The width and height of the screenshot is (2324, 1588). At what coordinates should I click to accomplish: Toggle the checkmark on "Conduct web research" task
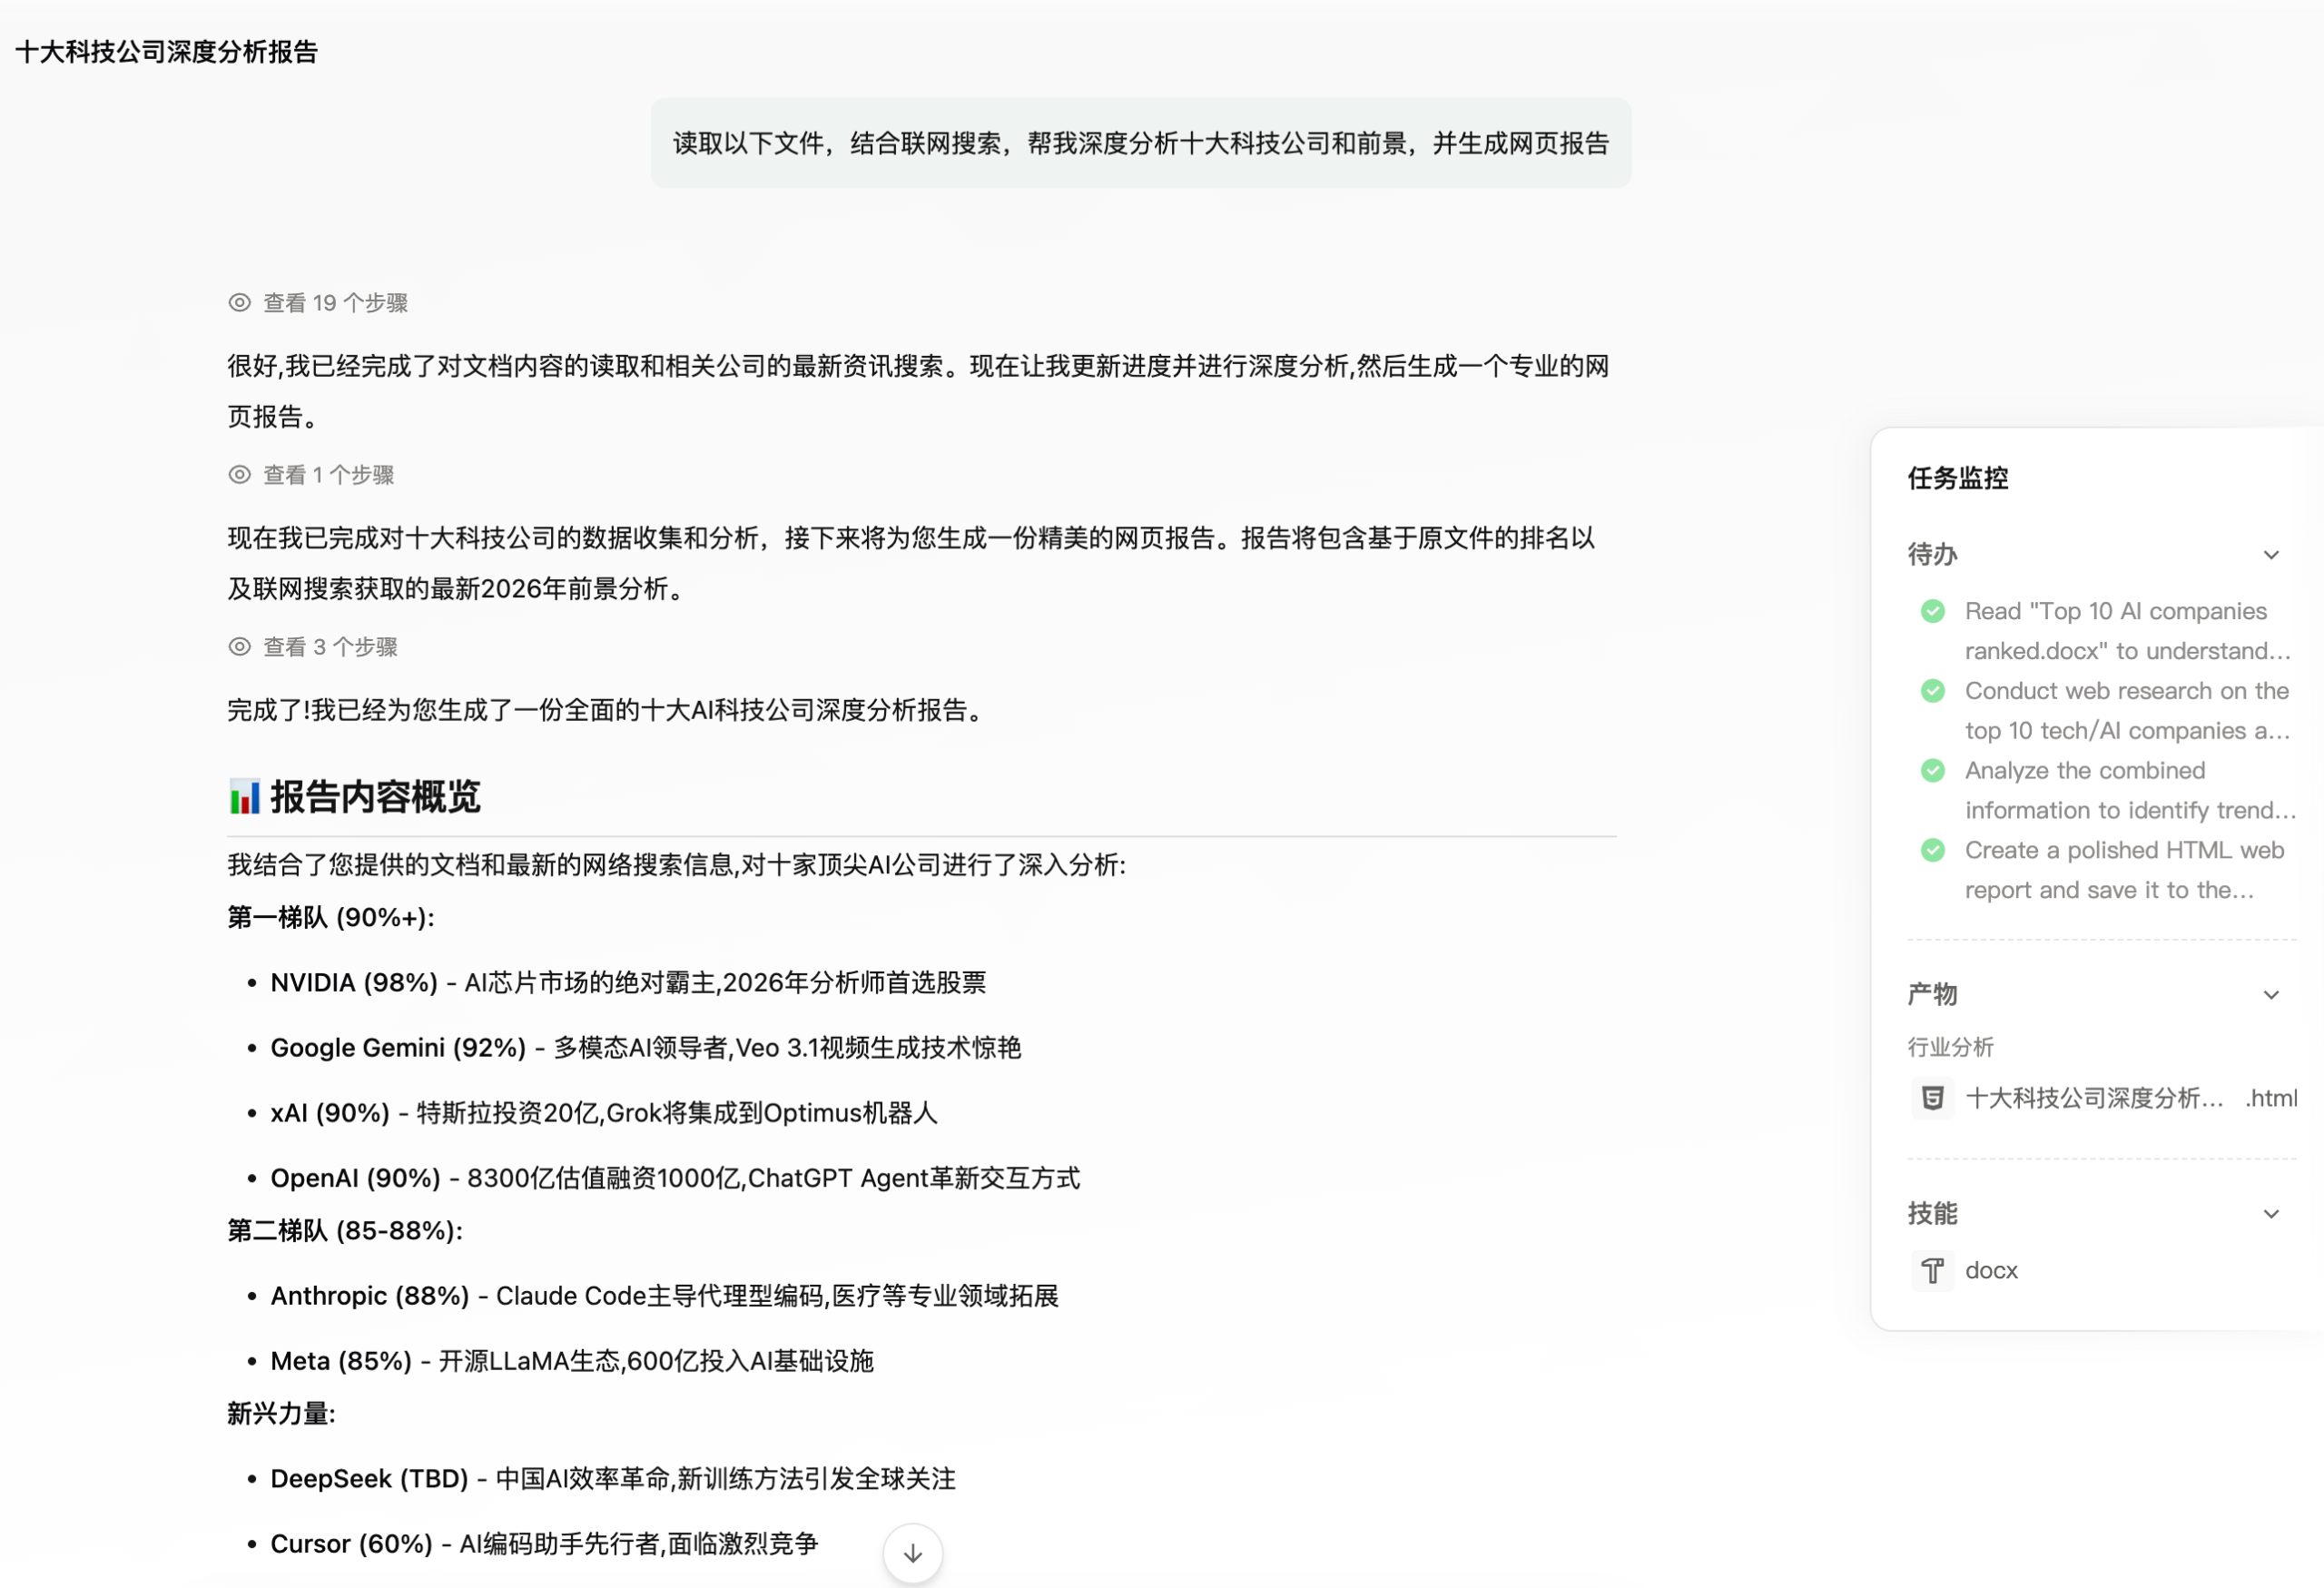[1933, 691]
